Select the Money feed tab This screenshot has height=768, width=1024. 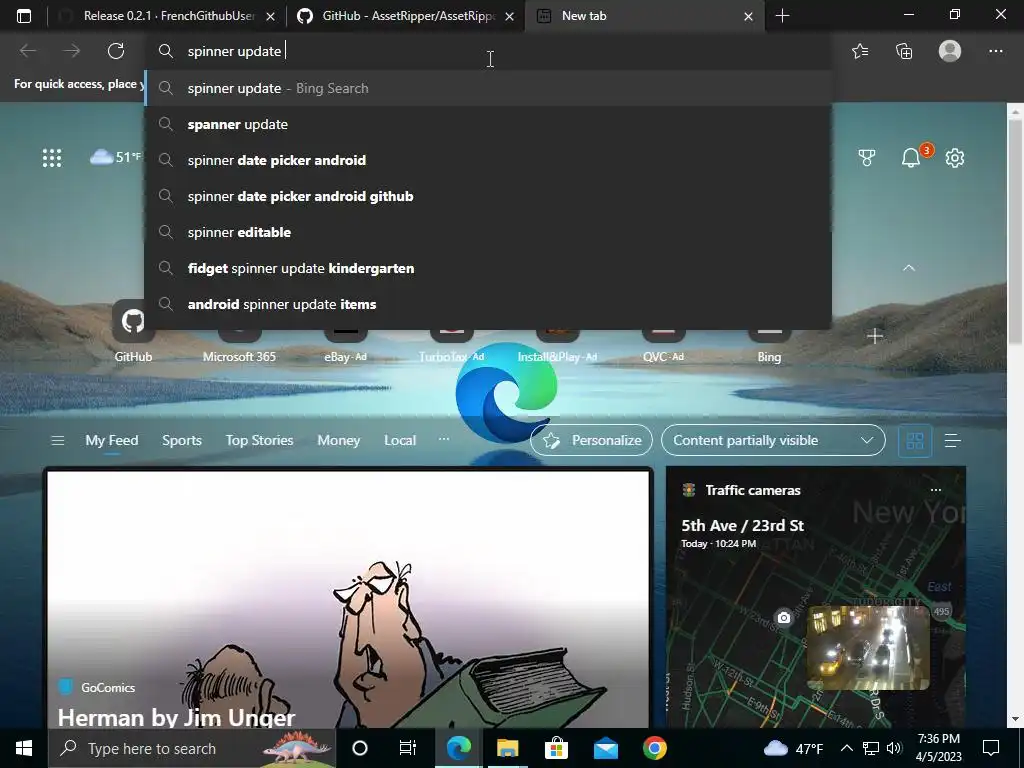(x=338, y=440)
